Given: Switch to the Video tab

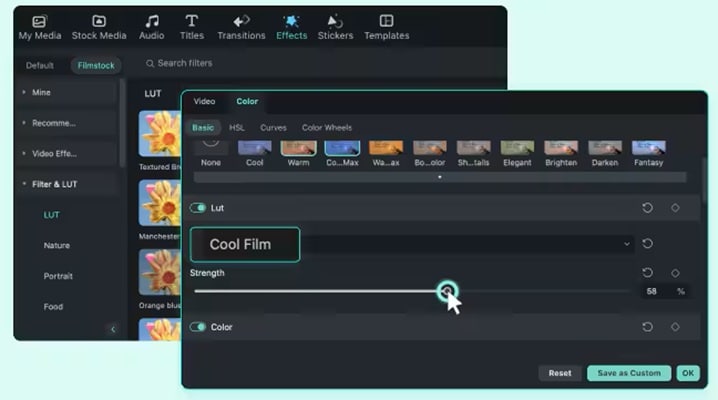Looking at the screenshot, I should [x=204, y=102].
